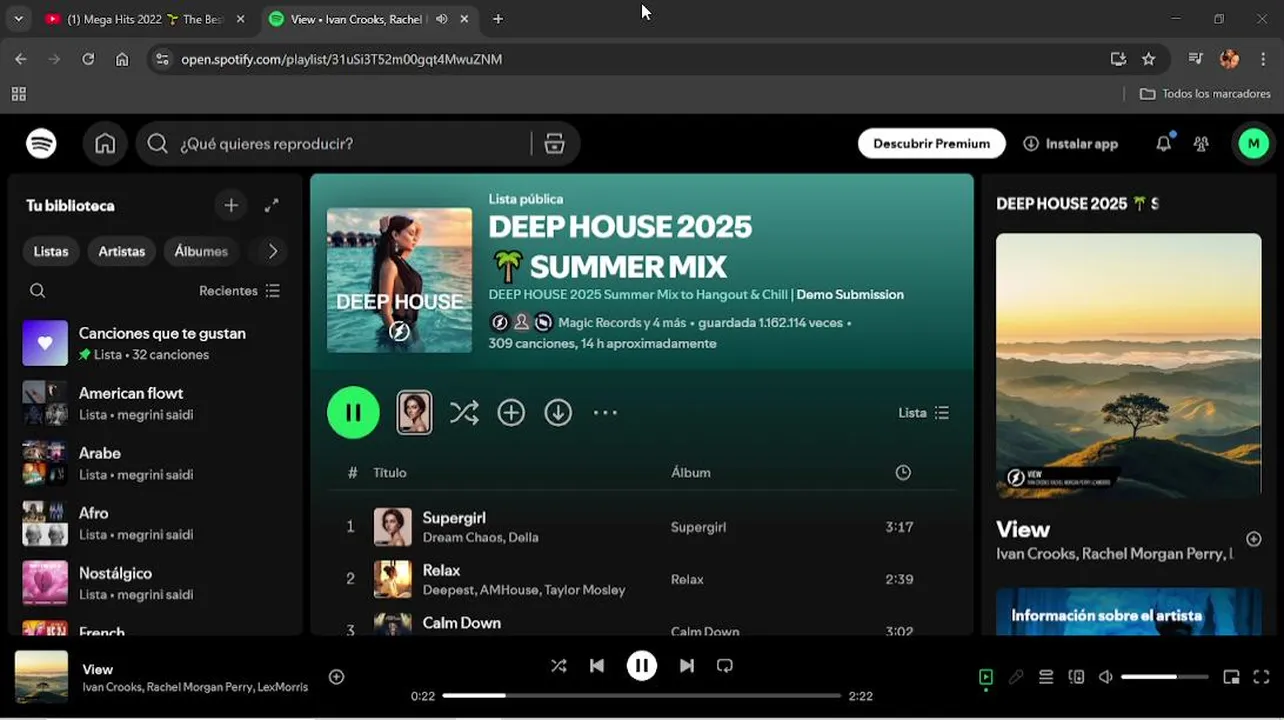Viewport: 1284px width, 720px height.
Task: Open new browser tab
Action: point(498,19)
